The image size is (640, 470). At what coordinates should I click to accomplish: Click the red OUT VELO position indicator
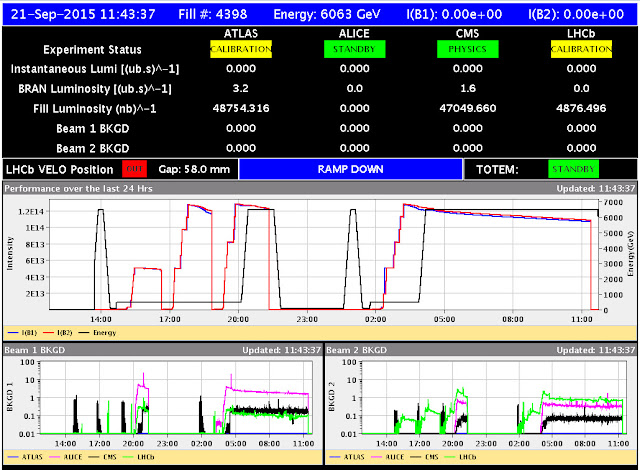(134, 169)
